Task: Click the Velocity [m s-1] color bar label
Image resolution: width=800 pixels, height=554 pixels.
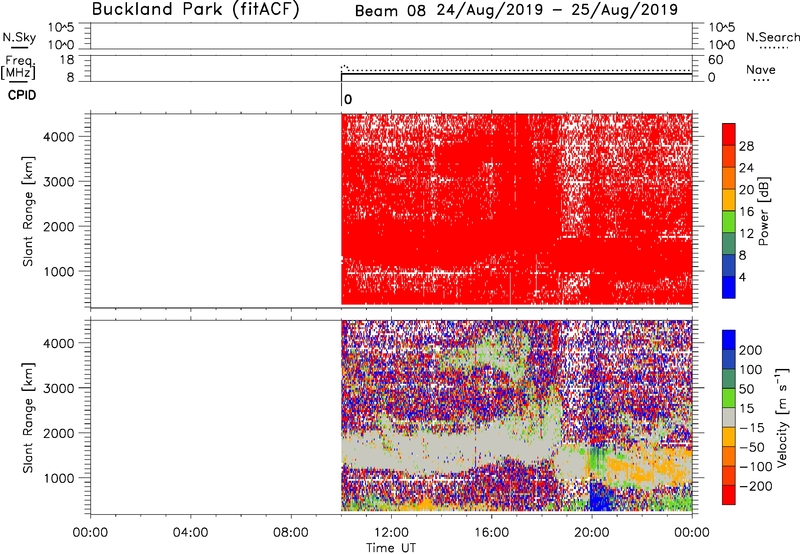Action: [783, 417]
